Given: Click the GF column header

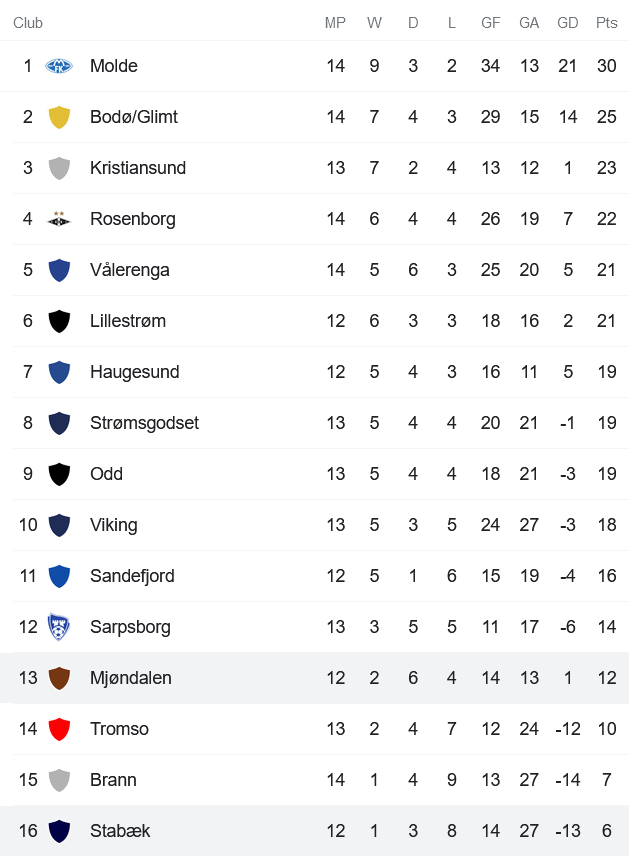Looking at the screenshot, I should click(x=490, y=21).
